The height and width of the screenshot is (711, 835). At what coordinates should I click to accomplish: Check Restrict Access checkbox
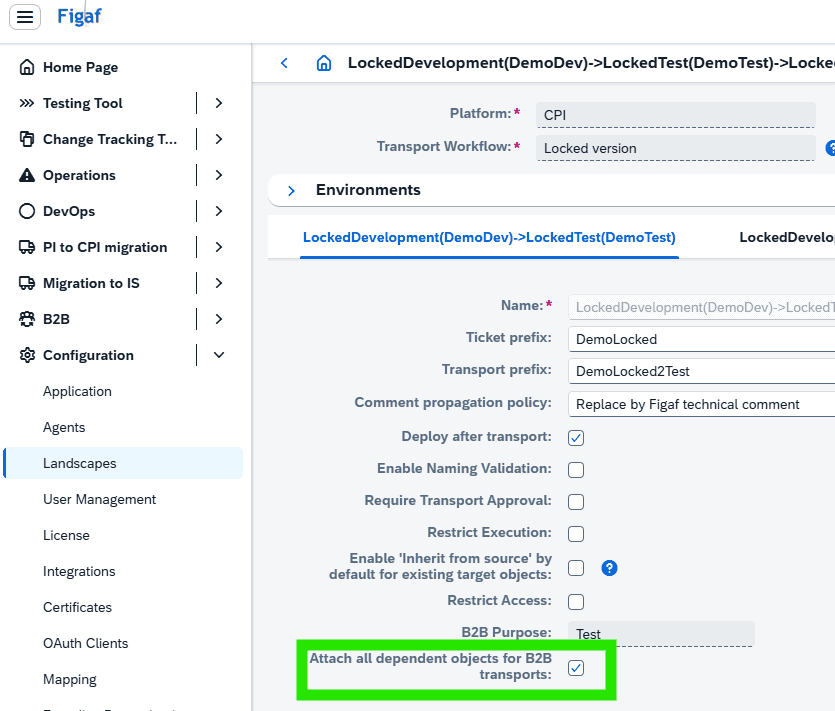[x=576, y=602]
